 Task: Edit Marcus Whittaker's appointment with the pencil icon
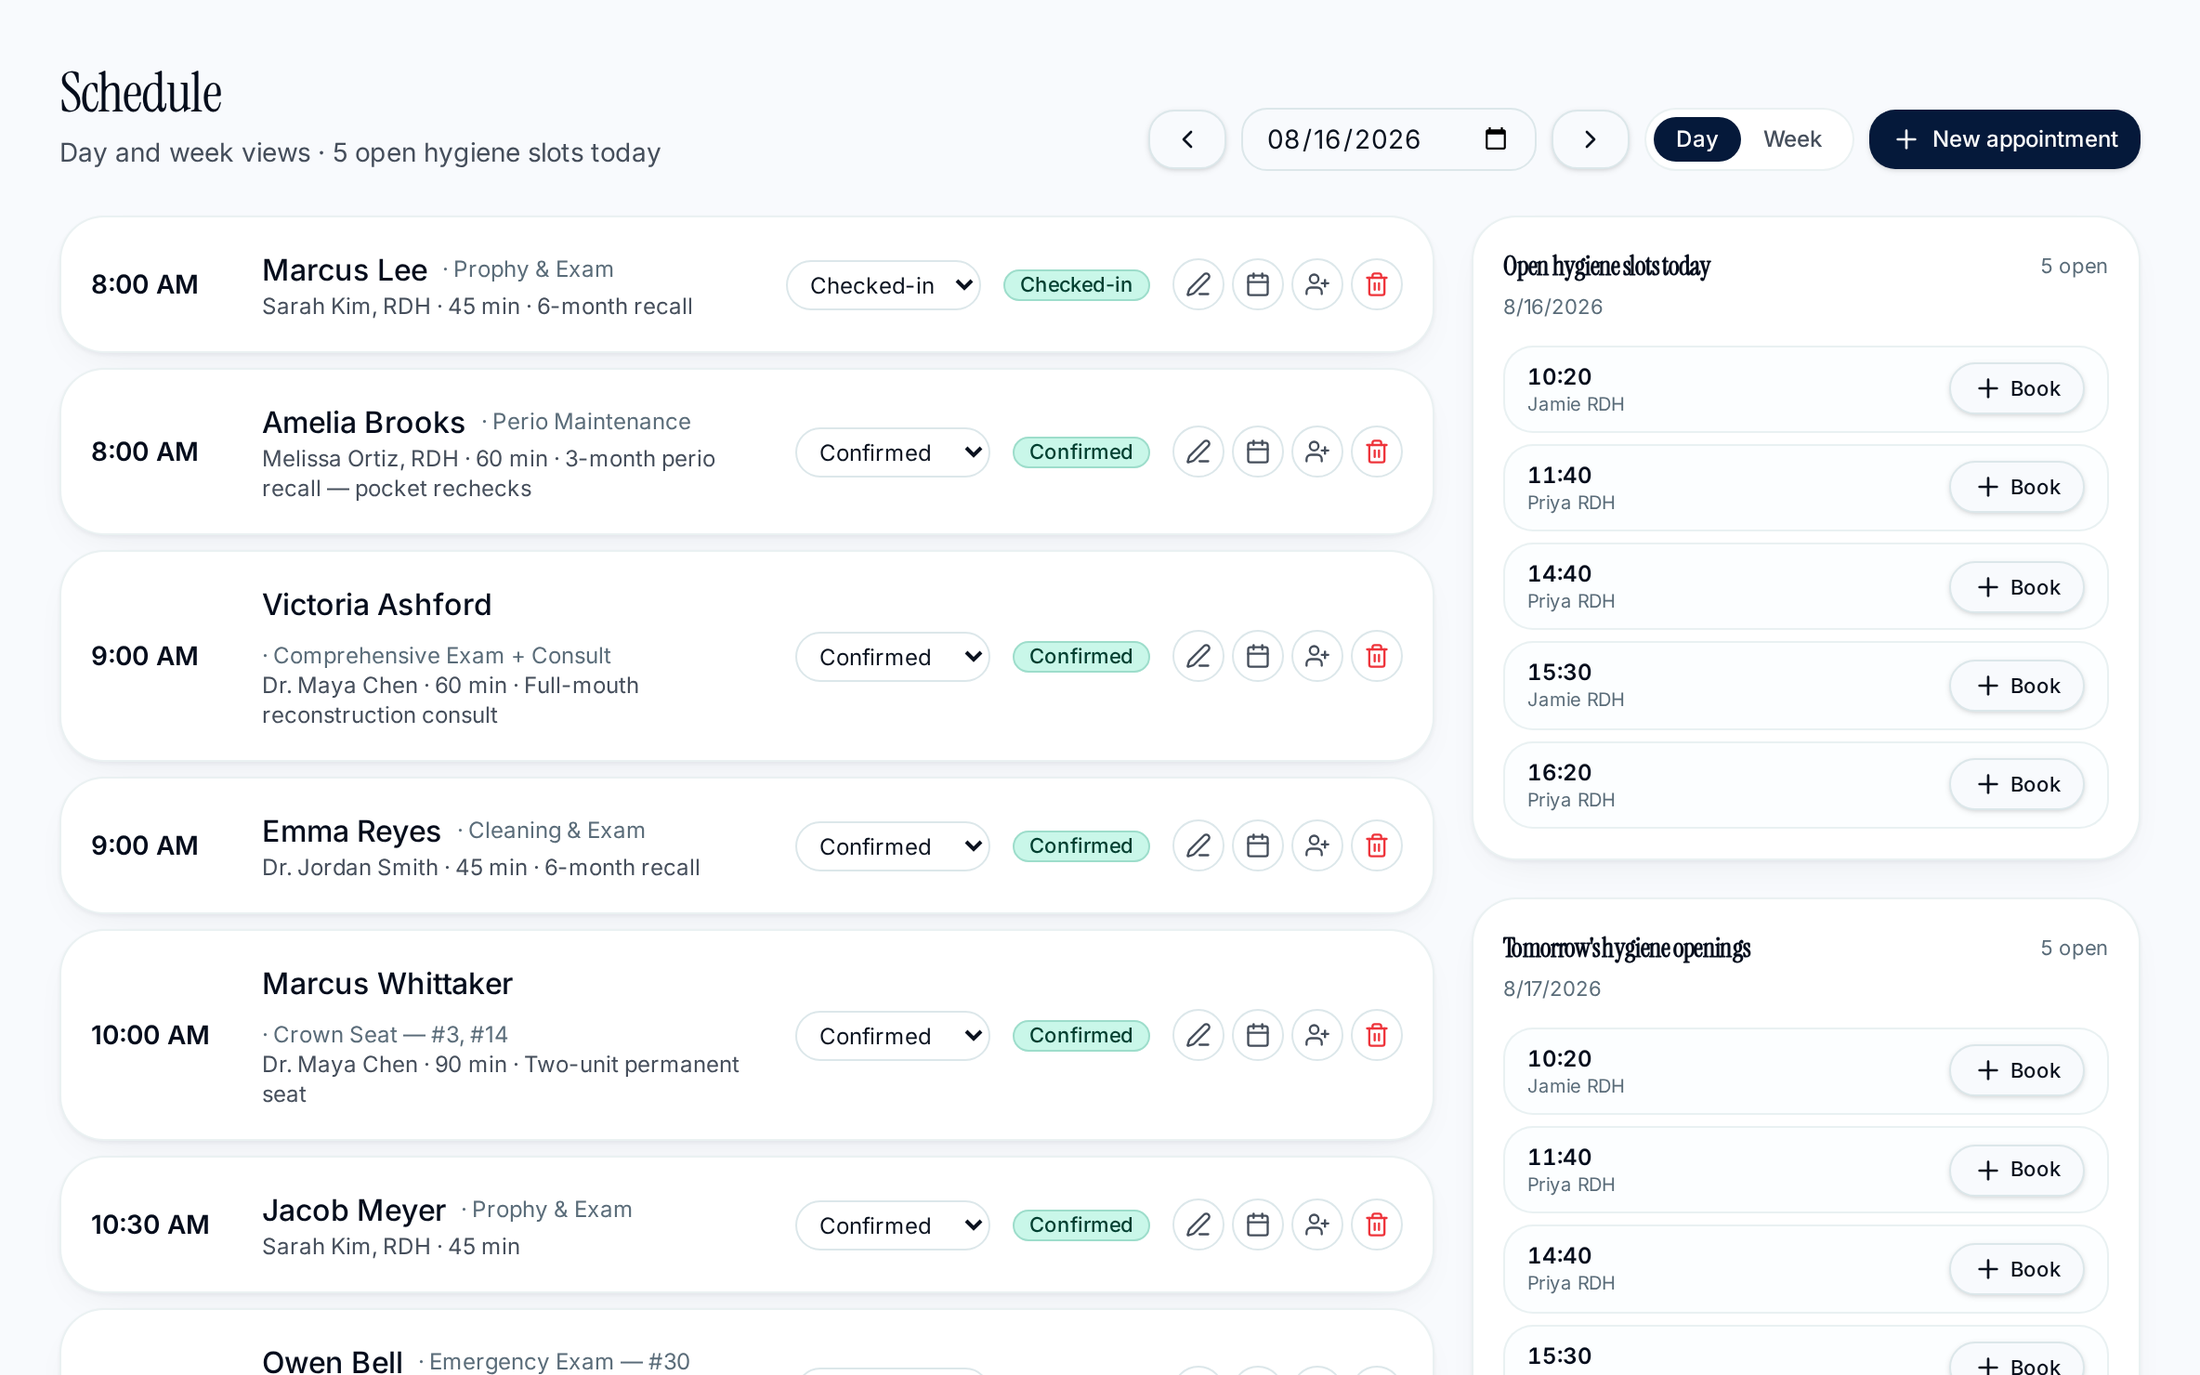(1198, 1035)
